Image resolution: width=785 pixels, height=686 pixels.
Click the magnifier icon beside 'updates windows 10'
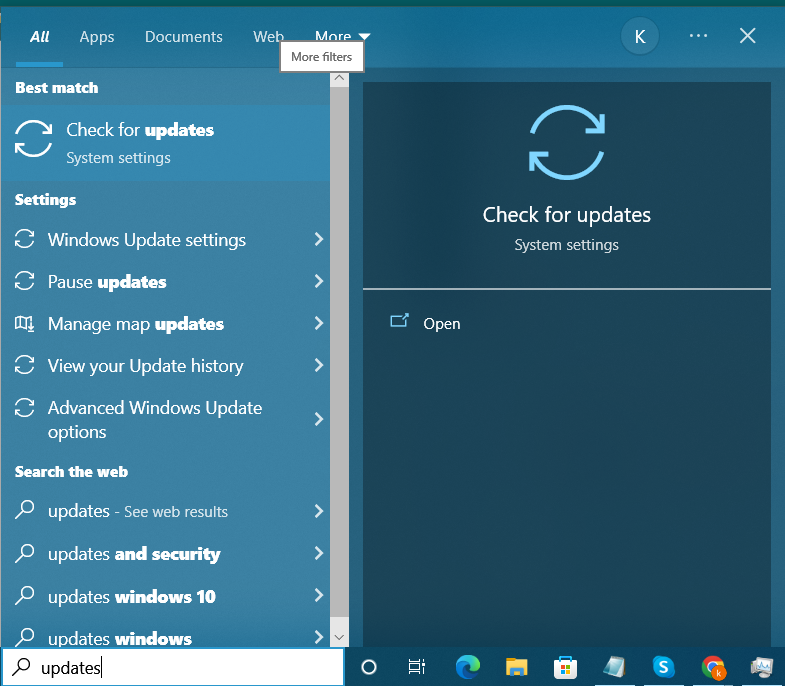(x=25, y=595)
